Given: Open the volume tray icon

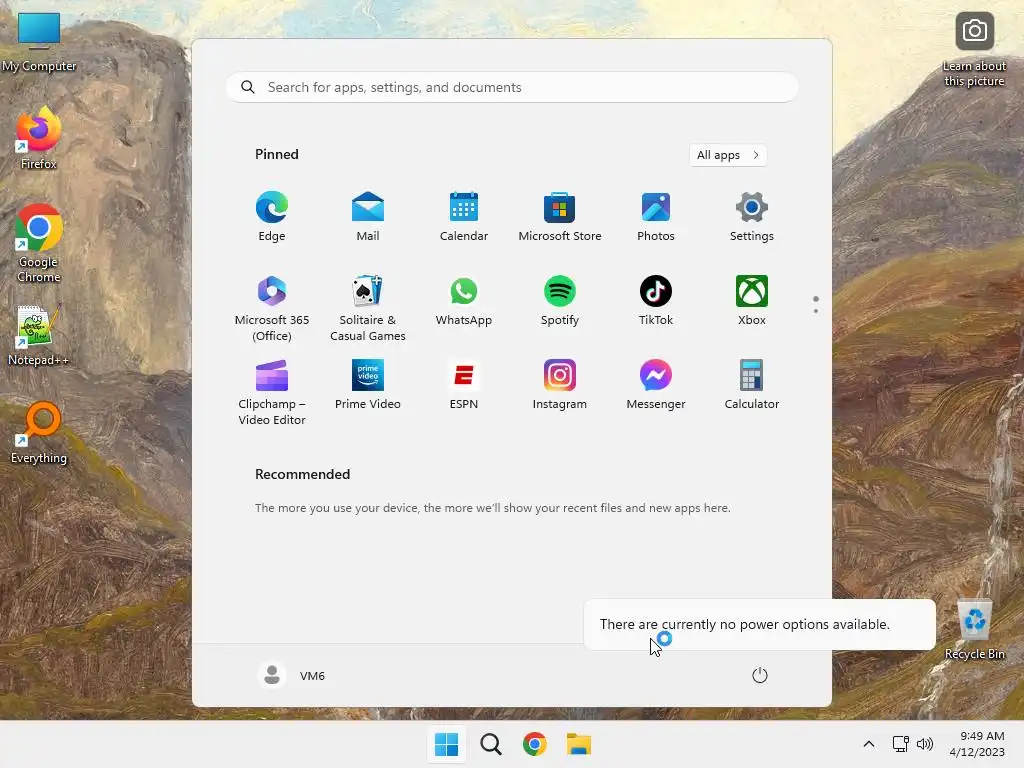Looking at the screenshot, I should click(x=925, y=744).
